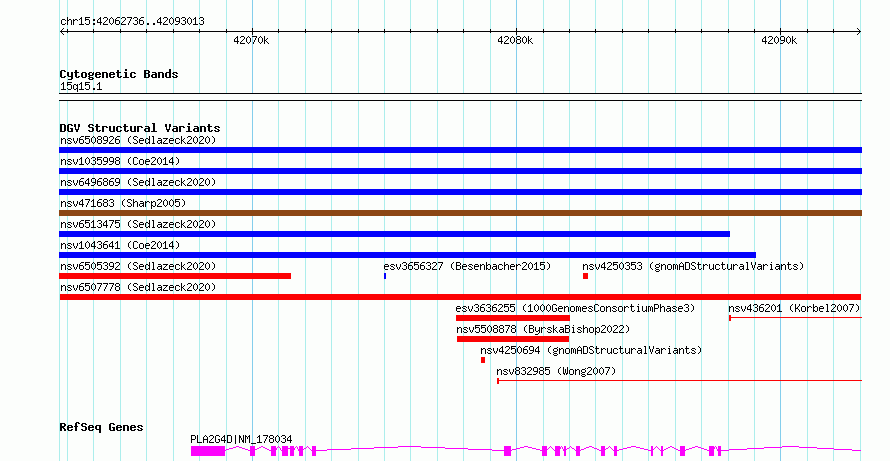
Task: Open variant nsv6507778 (Sedlazeck2020) label
Action: [x=138, y=287]
